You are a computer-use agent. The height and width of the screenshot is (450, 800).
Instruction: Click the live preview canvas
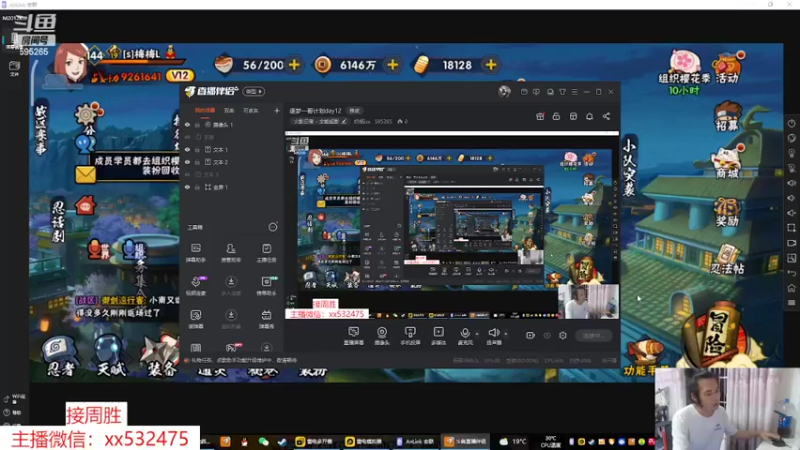tap(452, 225)
